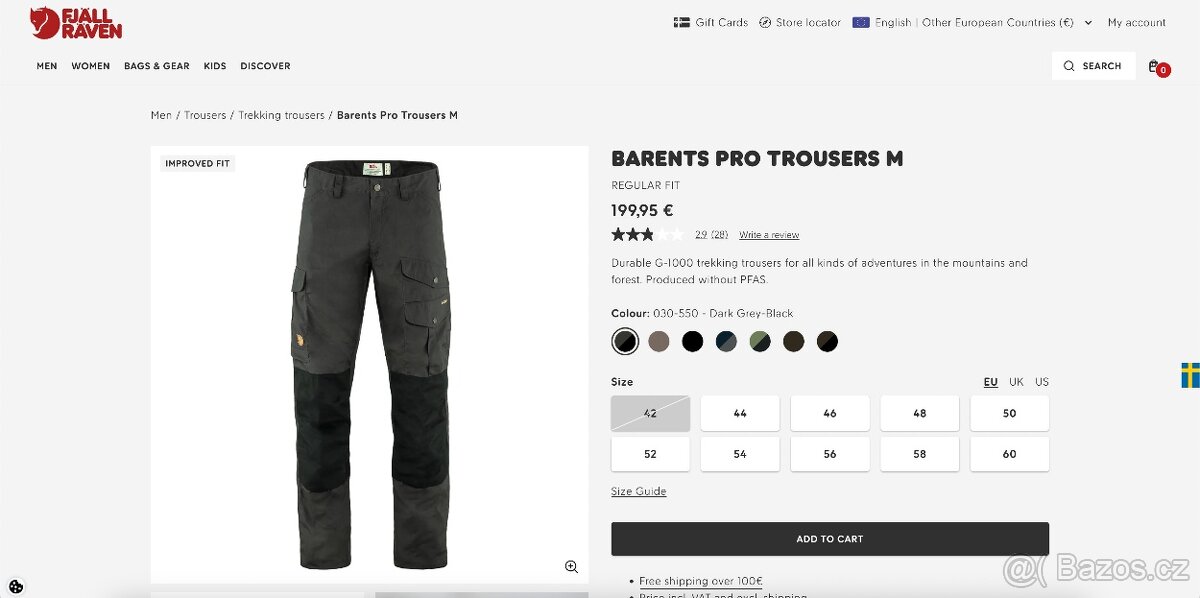
Task: Click the ADD TO CART button
Action: (830, 538)
